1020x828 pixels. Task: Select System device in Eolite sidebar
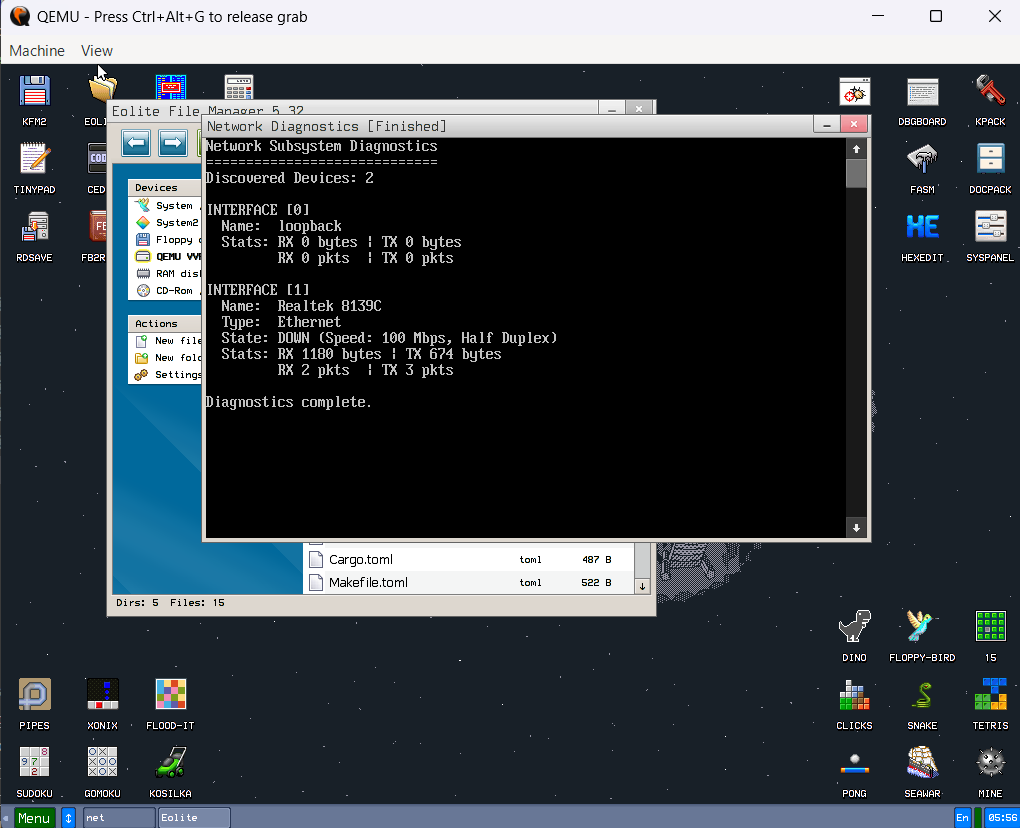[x=168, y=206]
